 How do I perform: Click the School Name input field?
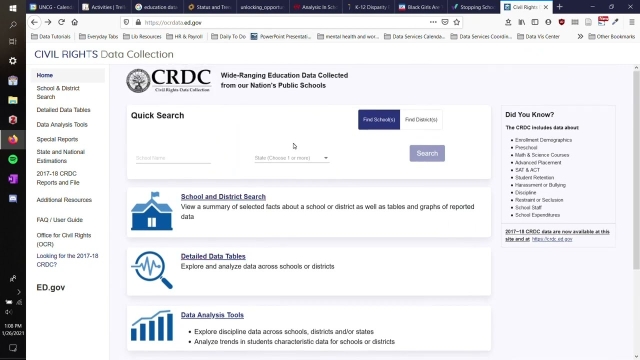tap(173, 158)
